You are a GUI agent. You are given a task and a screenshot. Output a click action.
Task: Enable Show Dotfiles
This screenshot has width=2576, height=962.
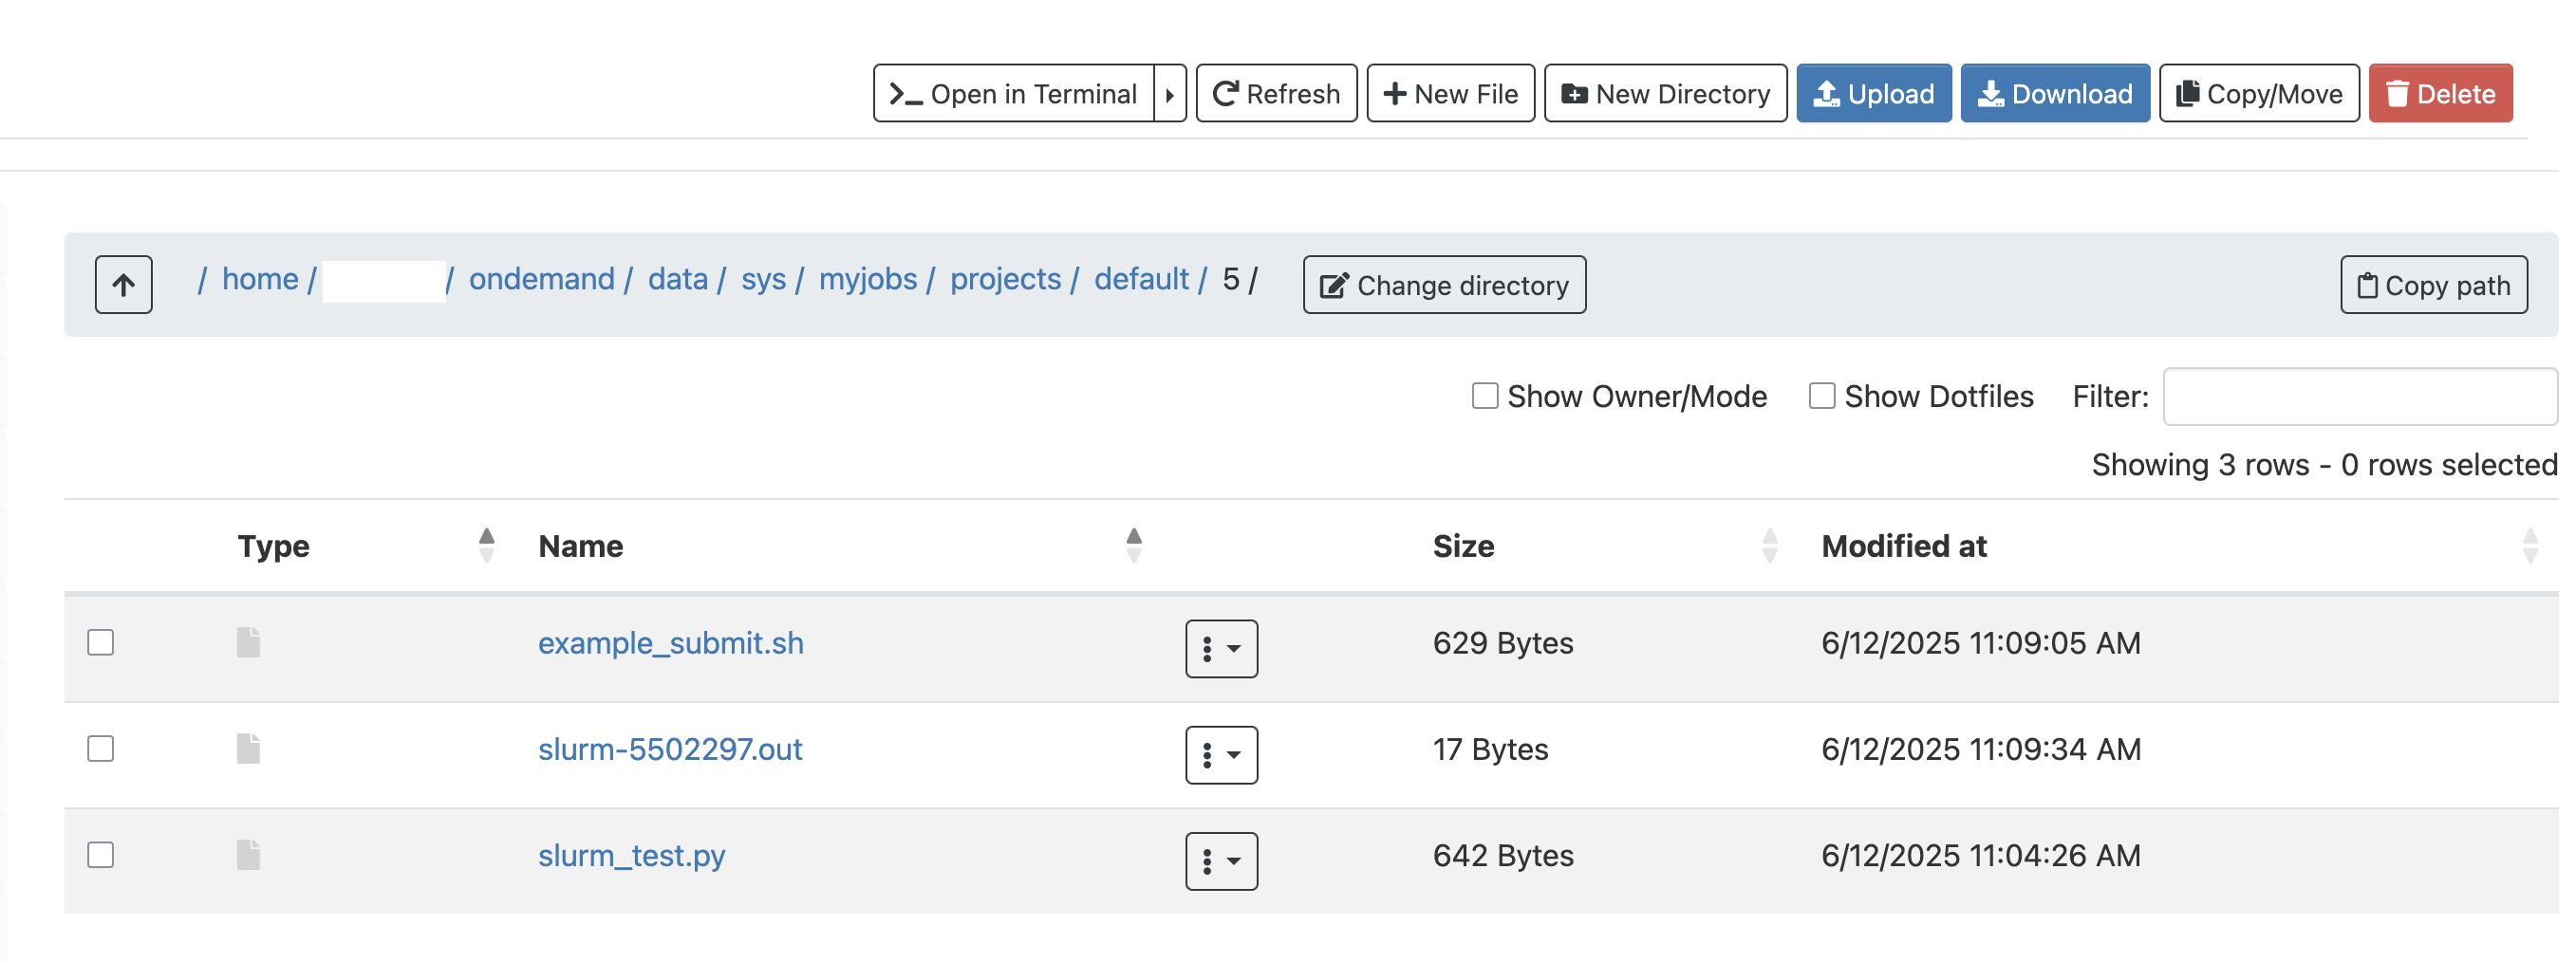click(1821, 396)
